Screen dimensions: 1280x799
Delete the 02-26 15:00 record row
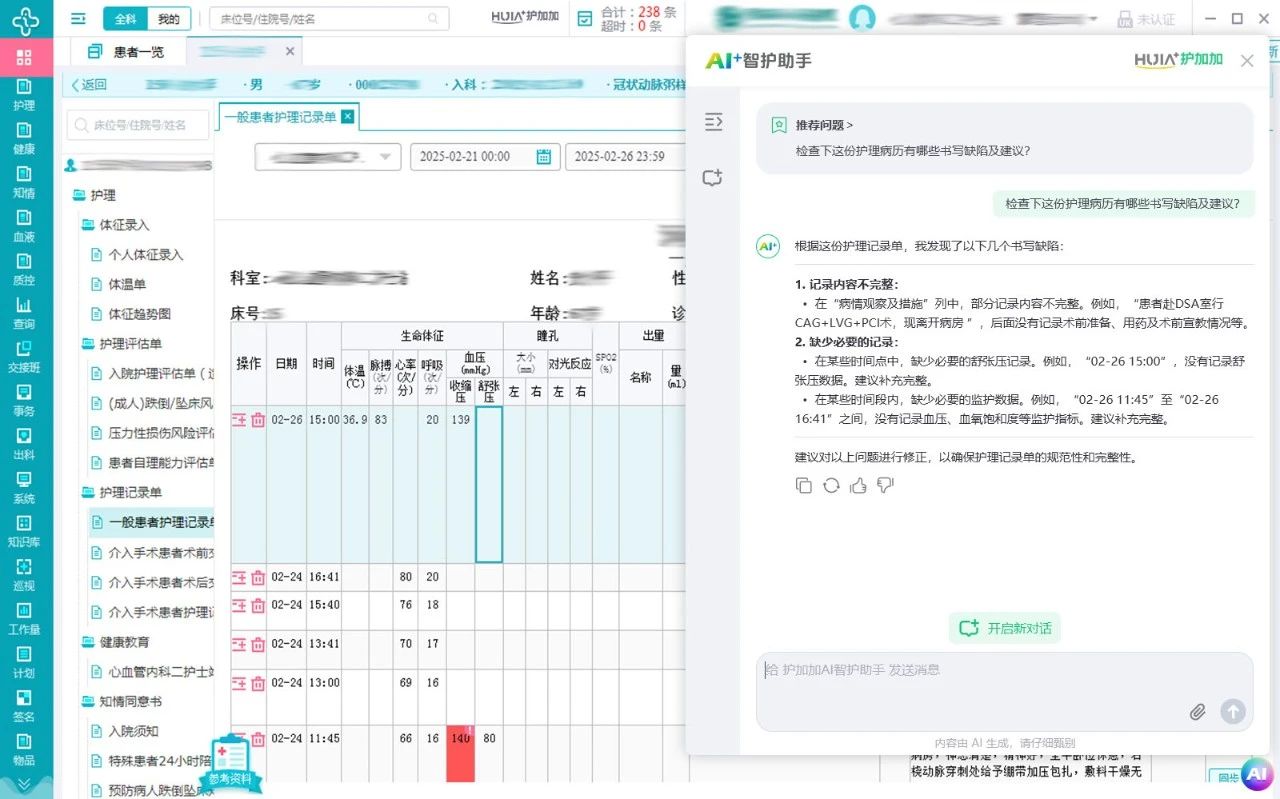click(x=258, y=420)
